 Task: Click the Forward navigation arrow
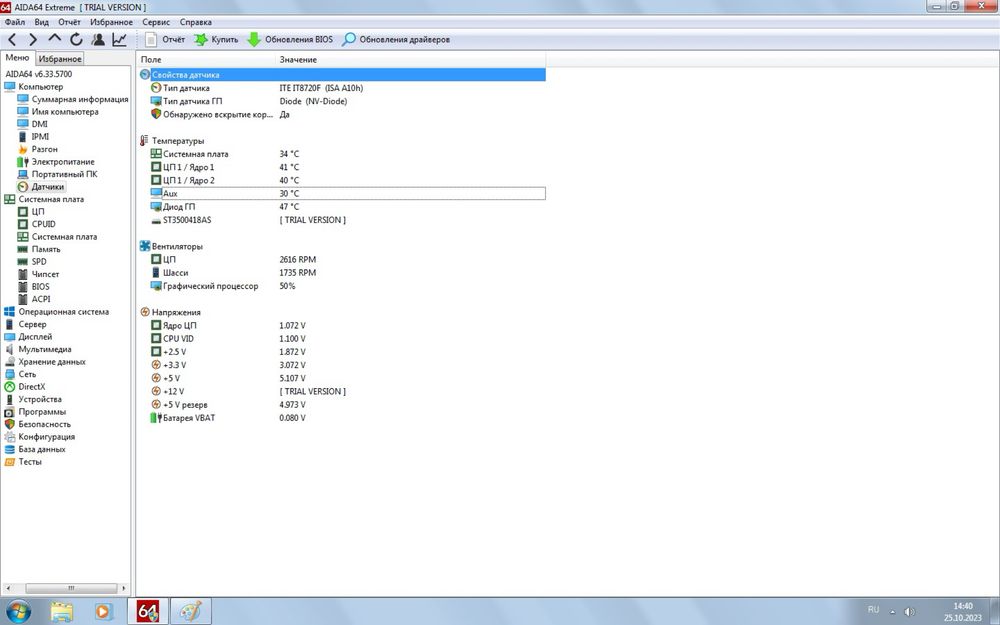(x=33, y=40)
